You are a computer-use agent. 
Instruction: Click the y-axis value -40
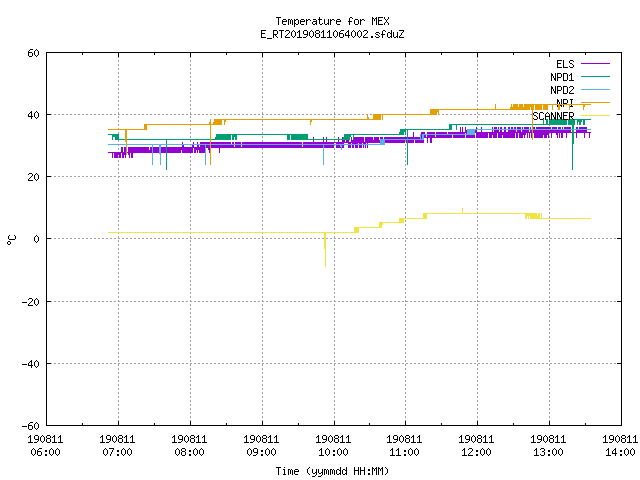coord(31,364)
